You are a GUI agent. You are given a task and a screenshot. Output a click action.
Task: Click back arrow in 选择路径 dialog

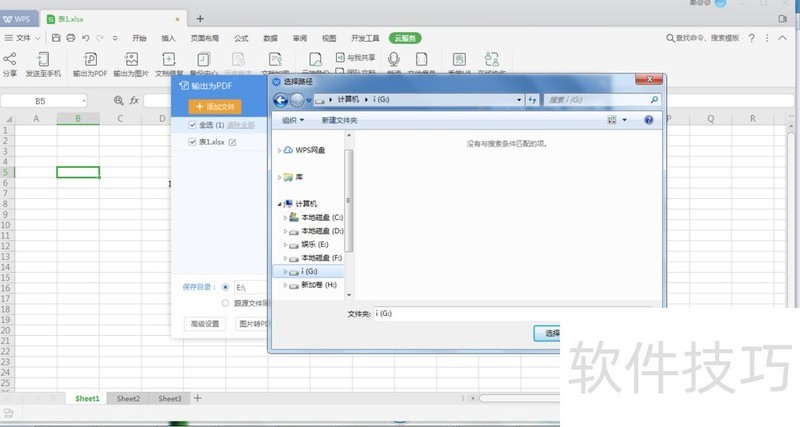(x=281, y=100)
